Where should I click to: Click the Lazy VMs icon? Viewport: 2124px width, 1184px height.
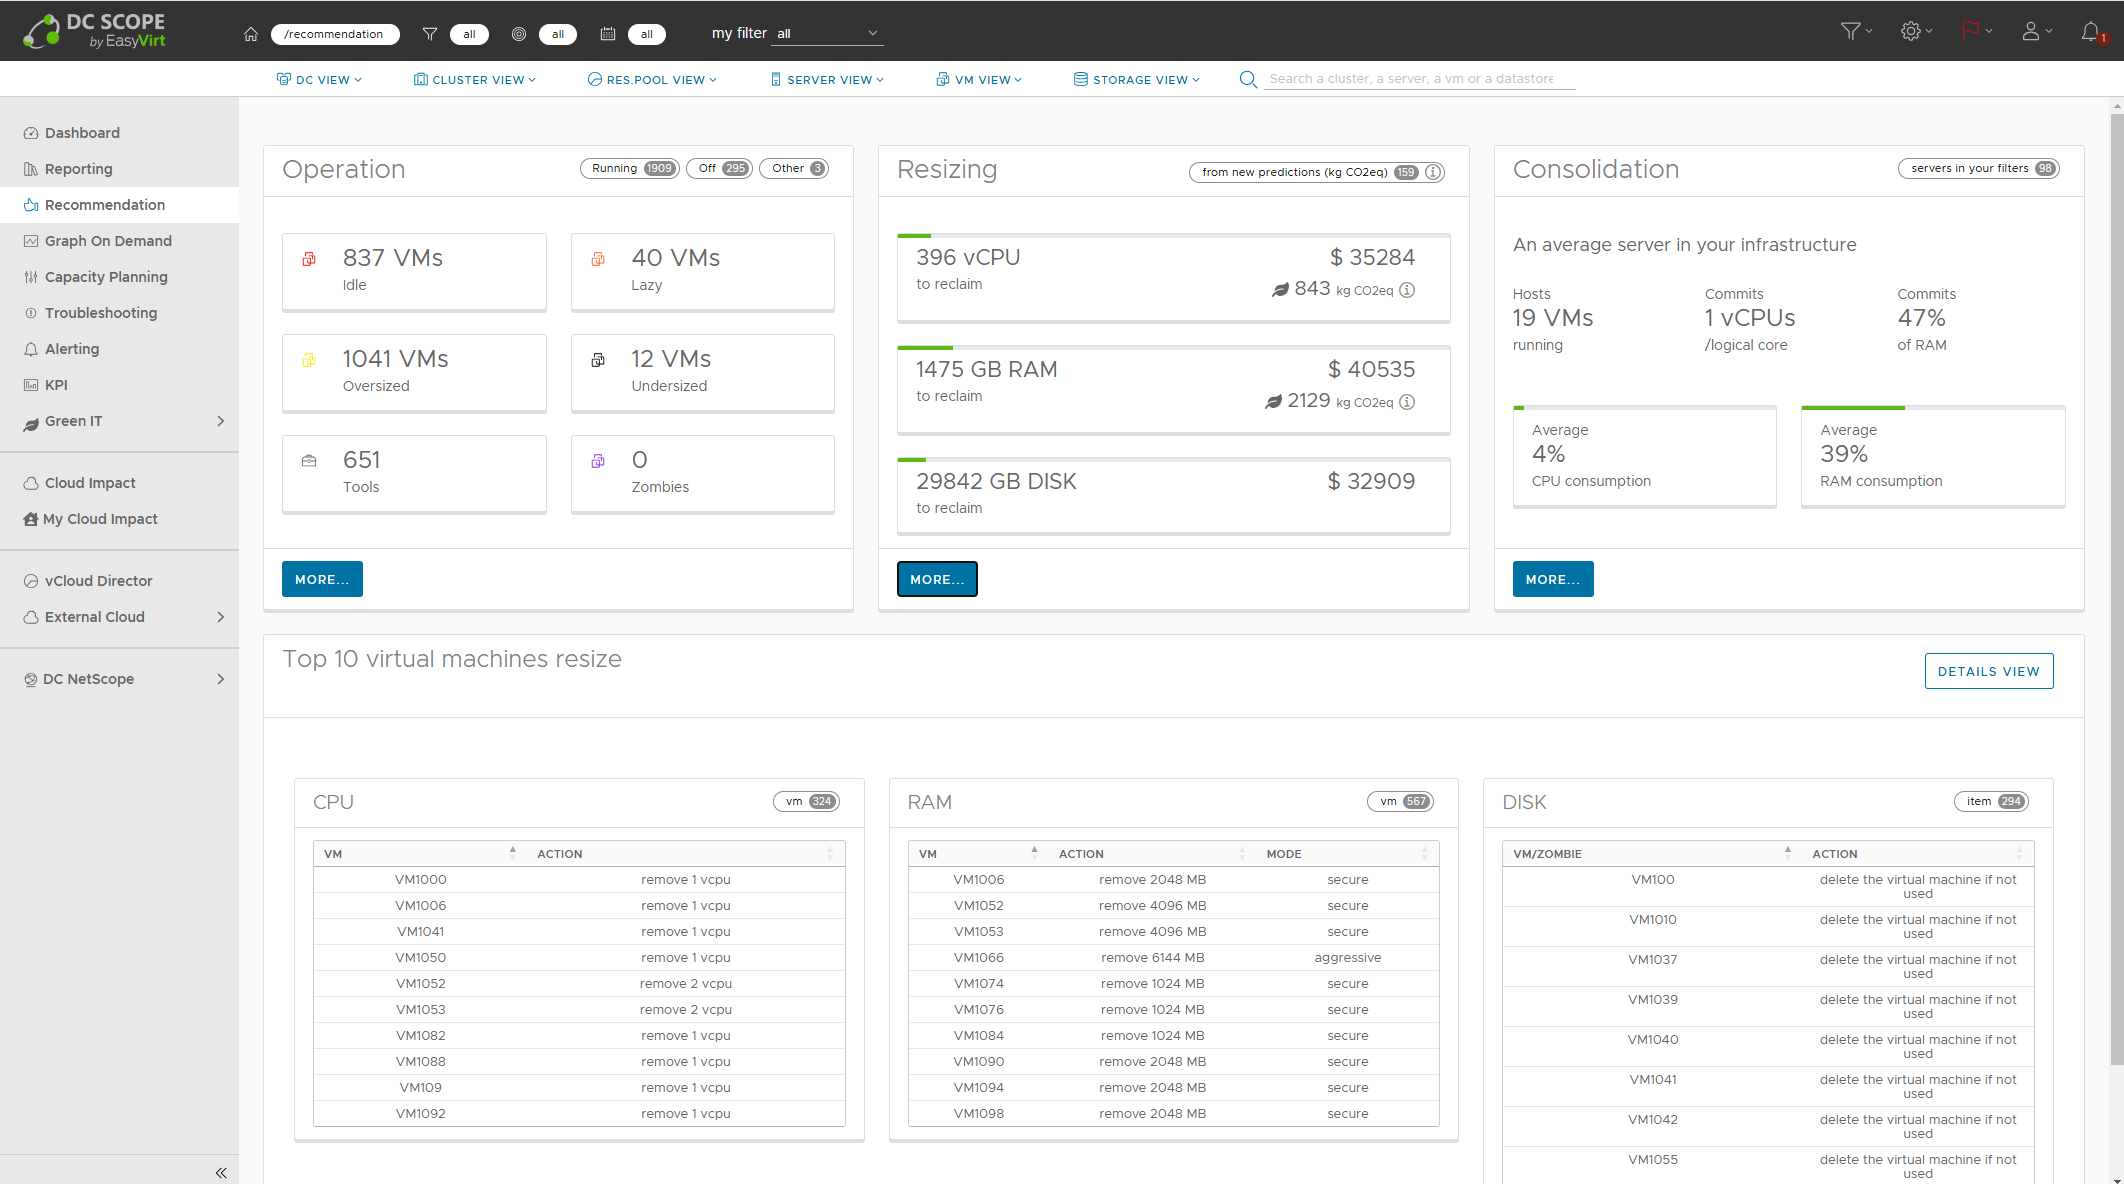[598, 259]
